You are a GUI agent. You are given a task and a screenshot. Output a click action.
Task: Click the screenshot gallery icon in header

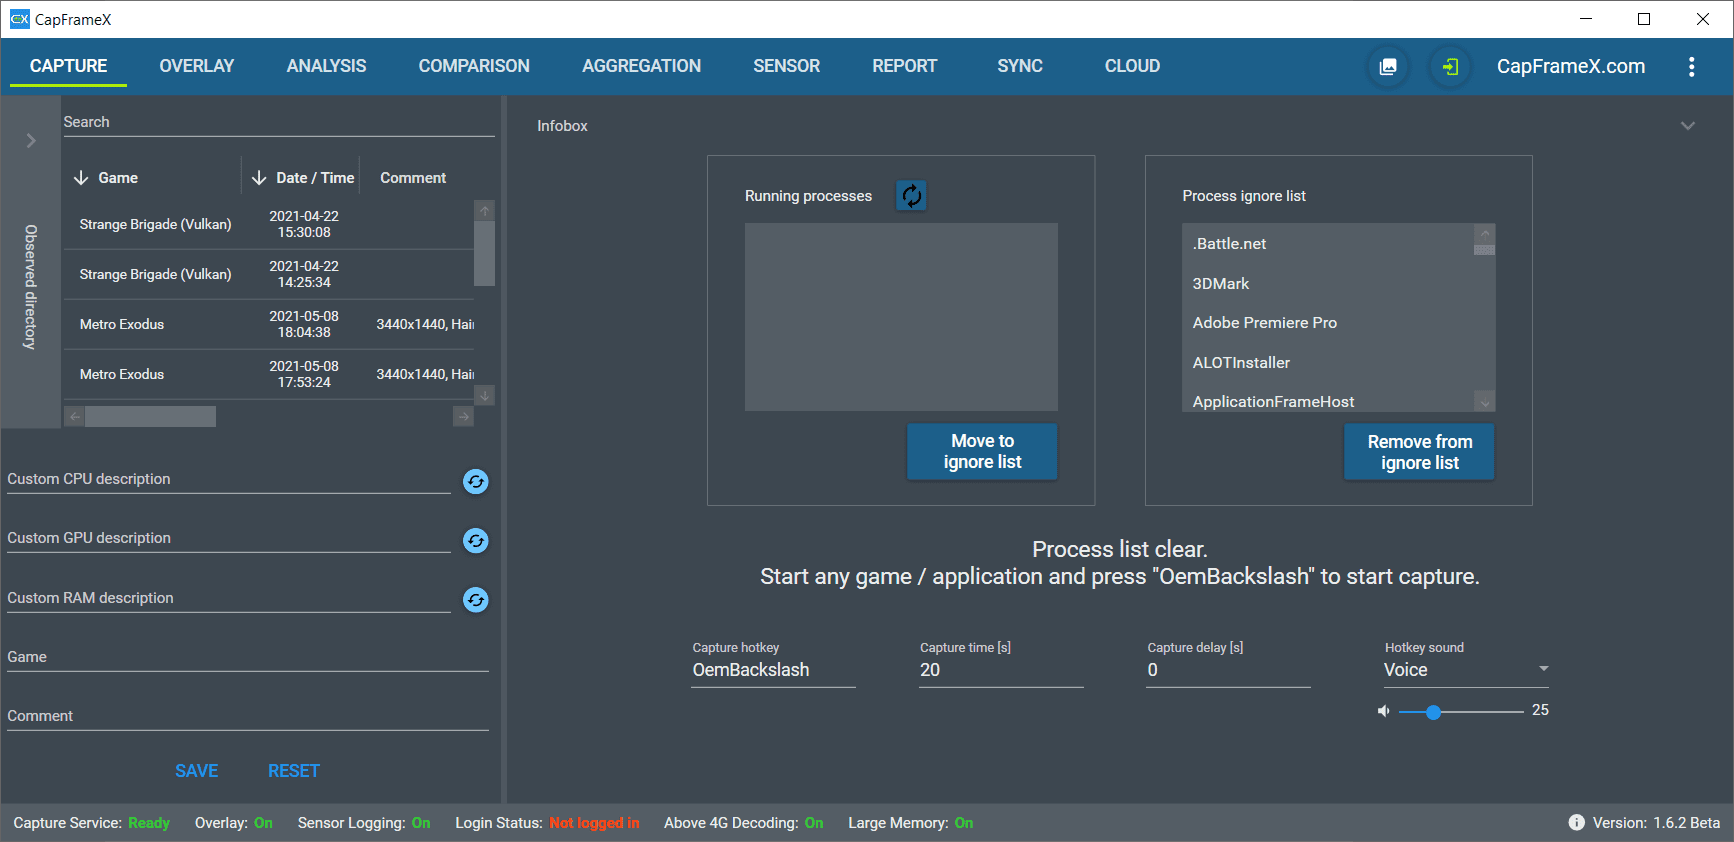pos(1388,67)
